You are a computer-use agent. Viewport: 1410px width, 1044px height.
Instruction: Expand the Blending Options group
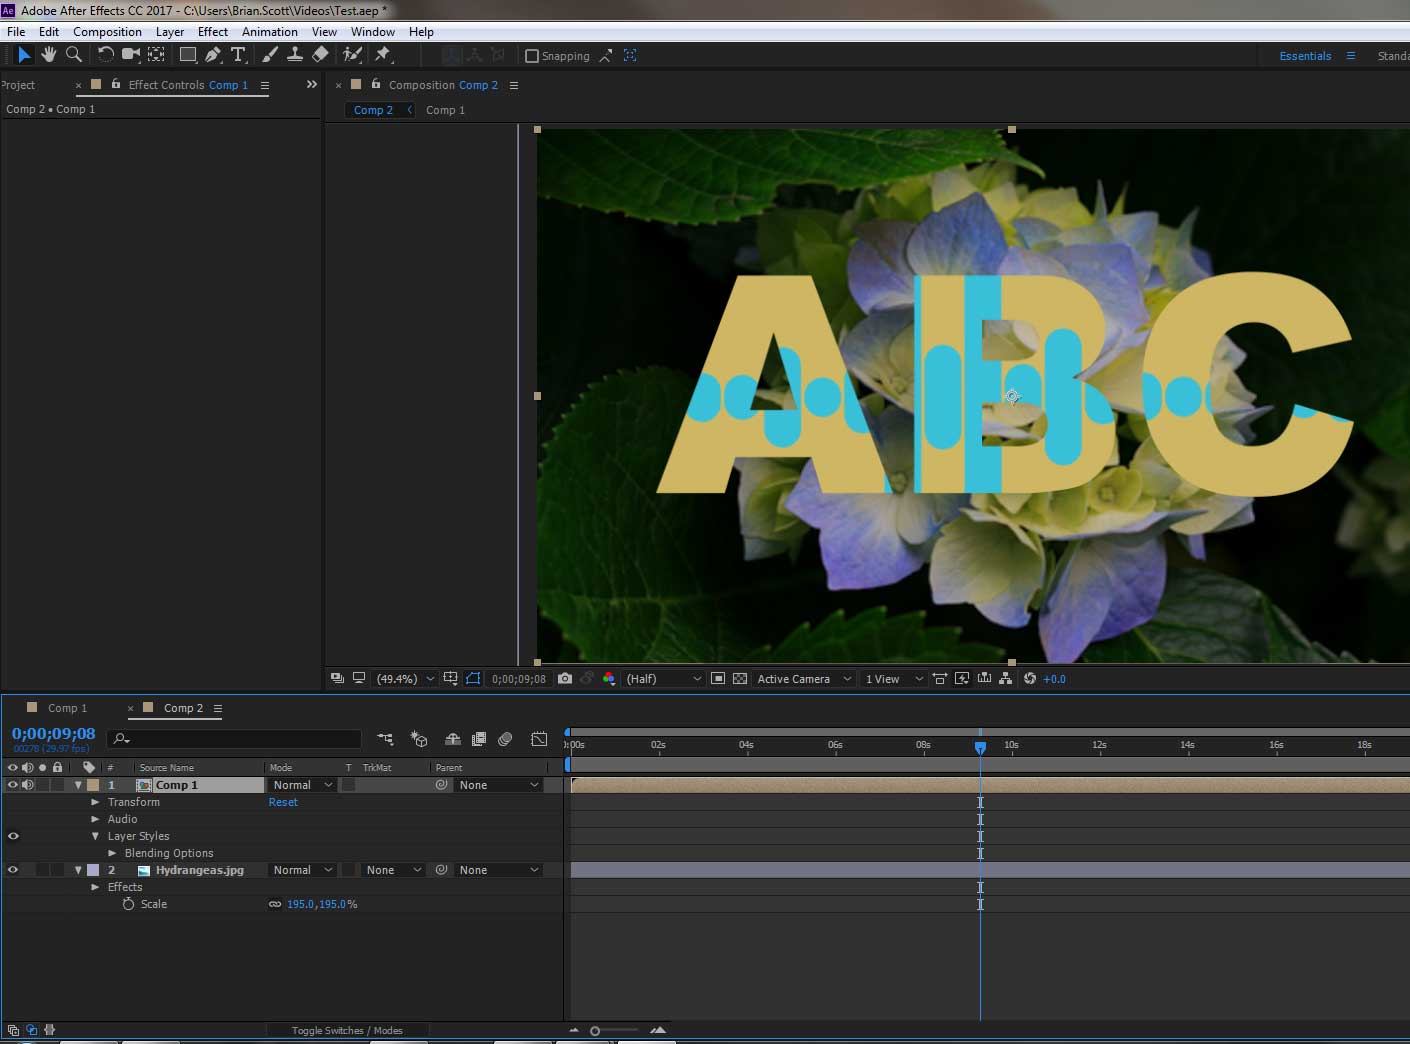click(x=112, y=853)
